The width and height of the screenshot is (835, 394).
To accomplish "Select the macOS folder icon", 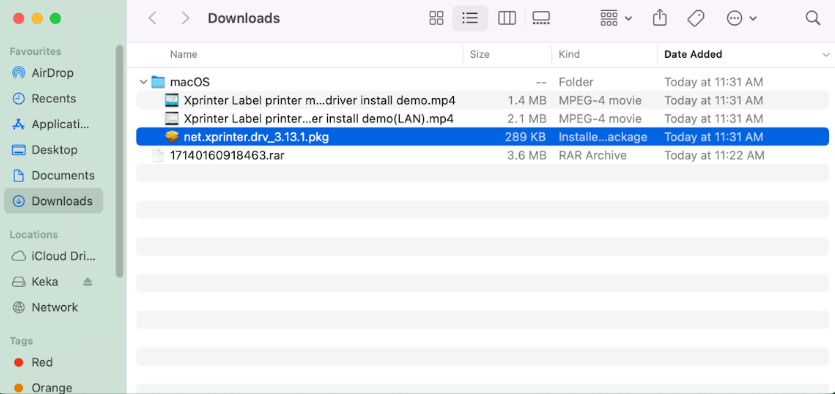I will pyautogui.click(x=158, y=82).
